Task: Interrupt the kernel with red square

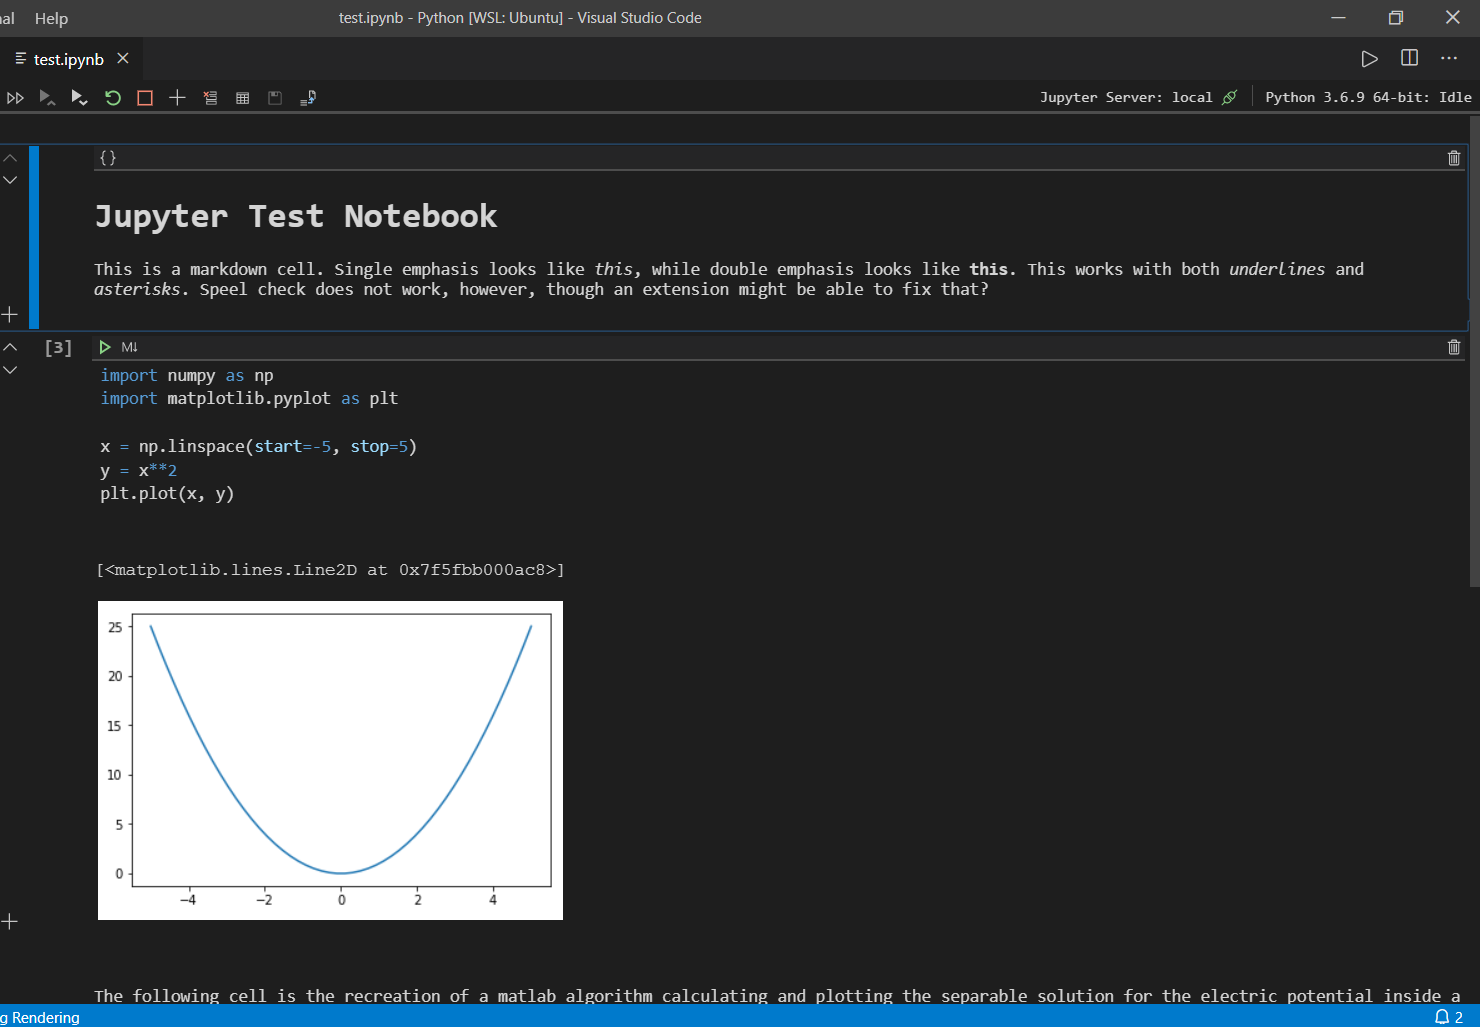Action: click(145, 98)
